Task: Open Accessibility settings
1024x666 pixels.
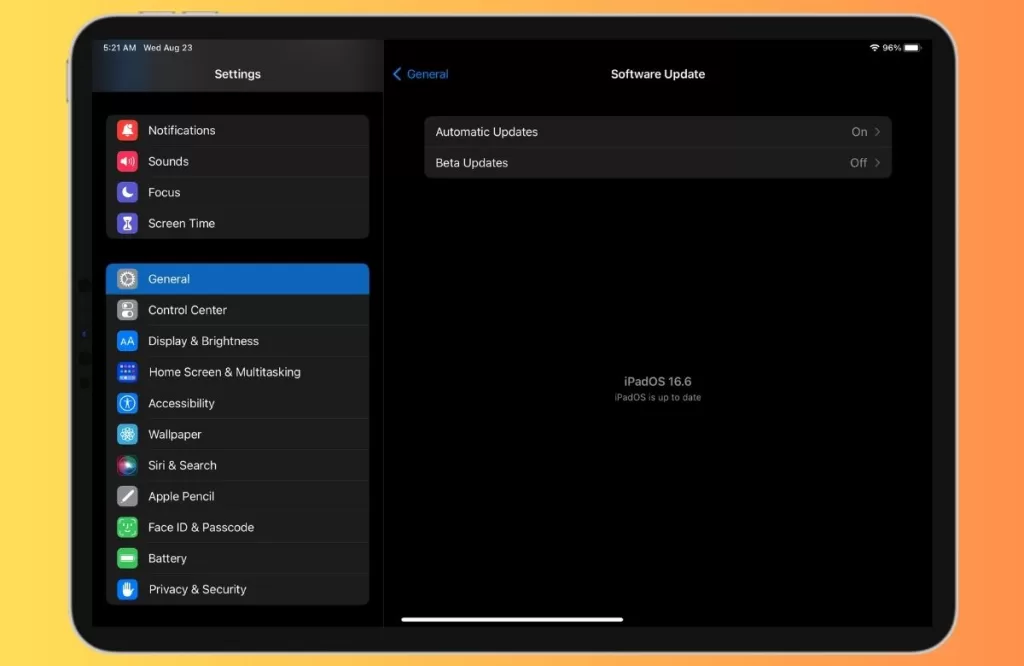Action: pos(238,404)
